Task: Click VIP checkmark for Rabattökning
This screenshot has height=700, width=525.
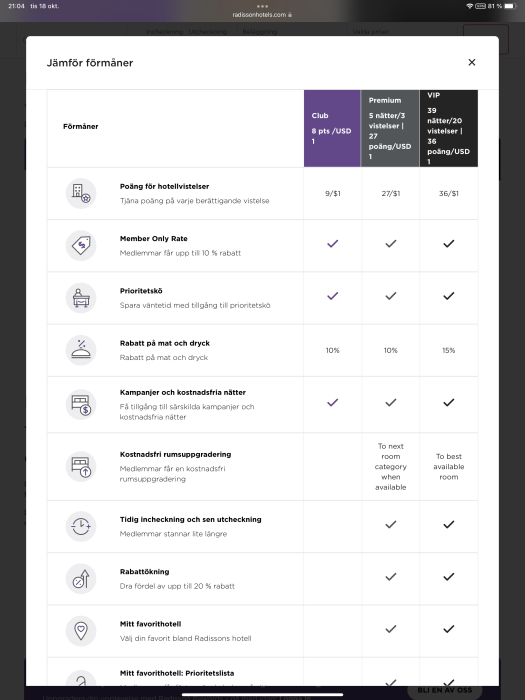Action: [x=449, y=577]
